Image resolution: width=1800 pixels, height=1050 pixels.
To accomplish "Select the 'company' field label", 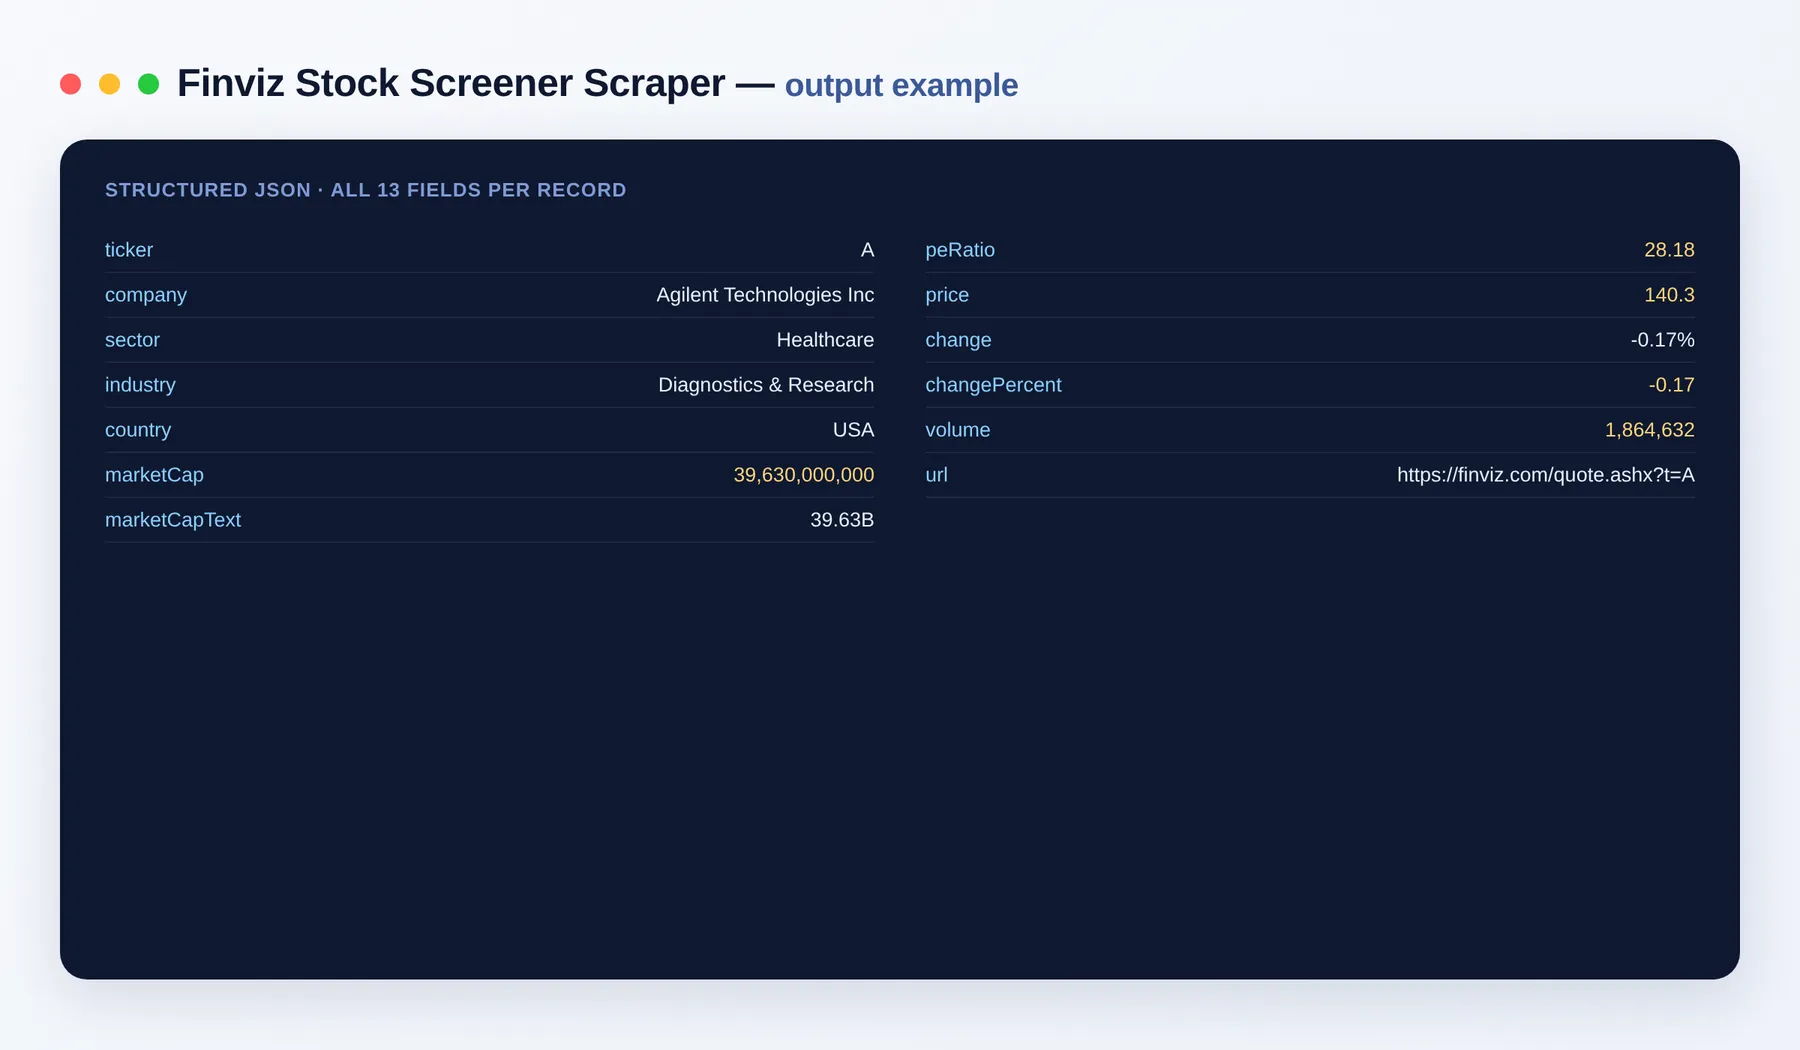I will coord(146,295).
